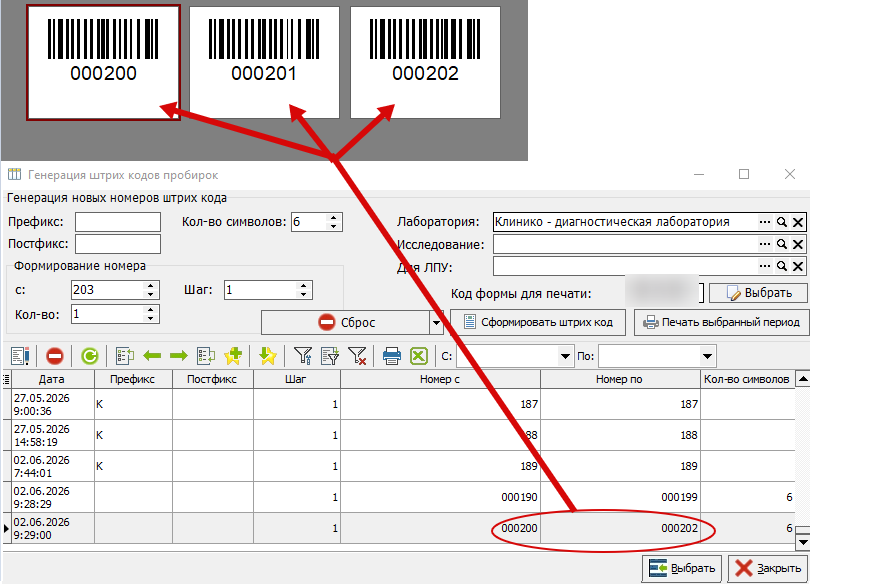This screenshot has height=584, width=880.
Task: Click the green refresh icon
Action: 90,356
